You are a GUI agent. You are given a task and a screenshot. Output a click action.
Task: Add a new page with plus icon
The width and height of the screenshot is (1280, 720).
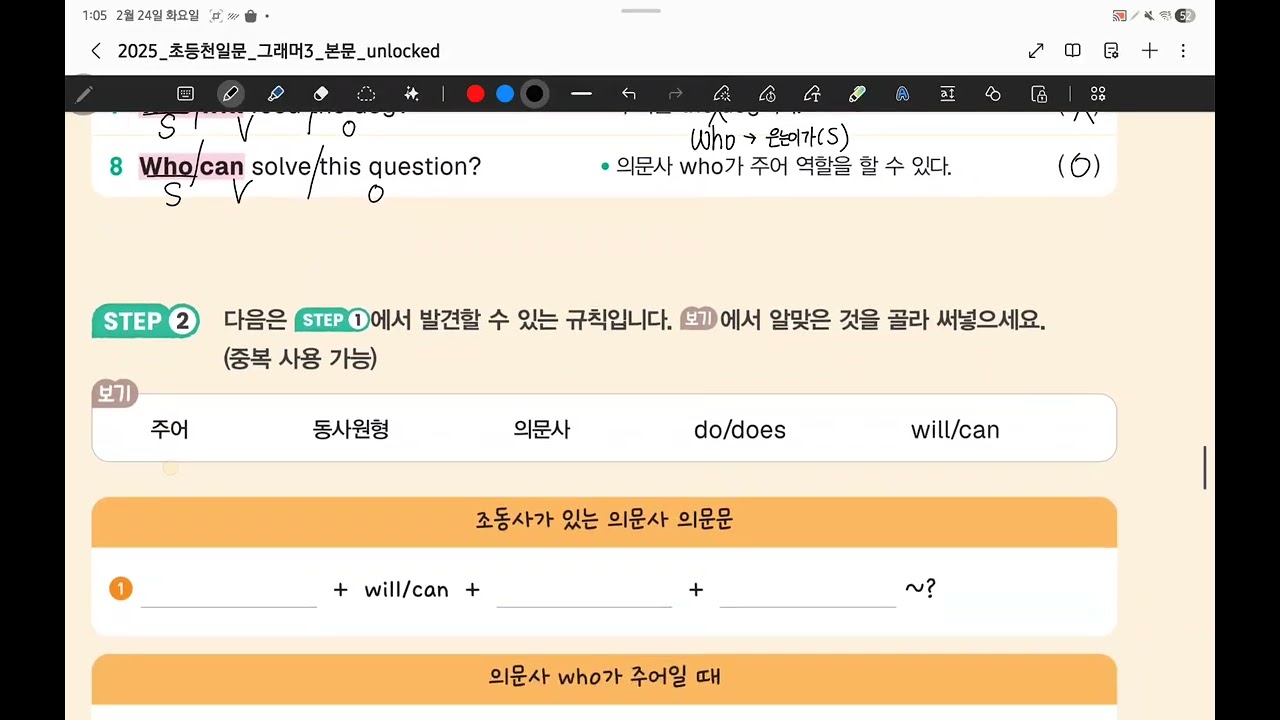(1150, 51)
